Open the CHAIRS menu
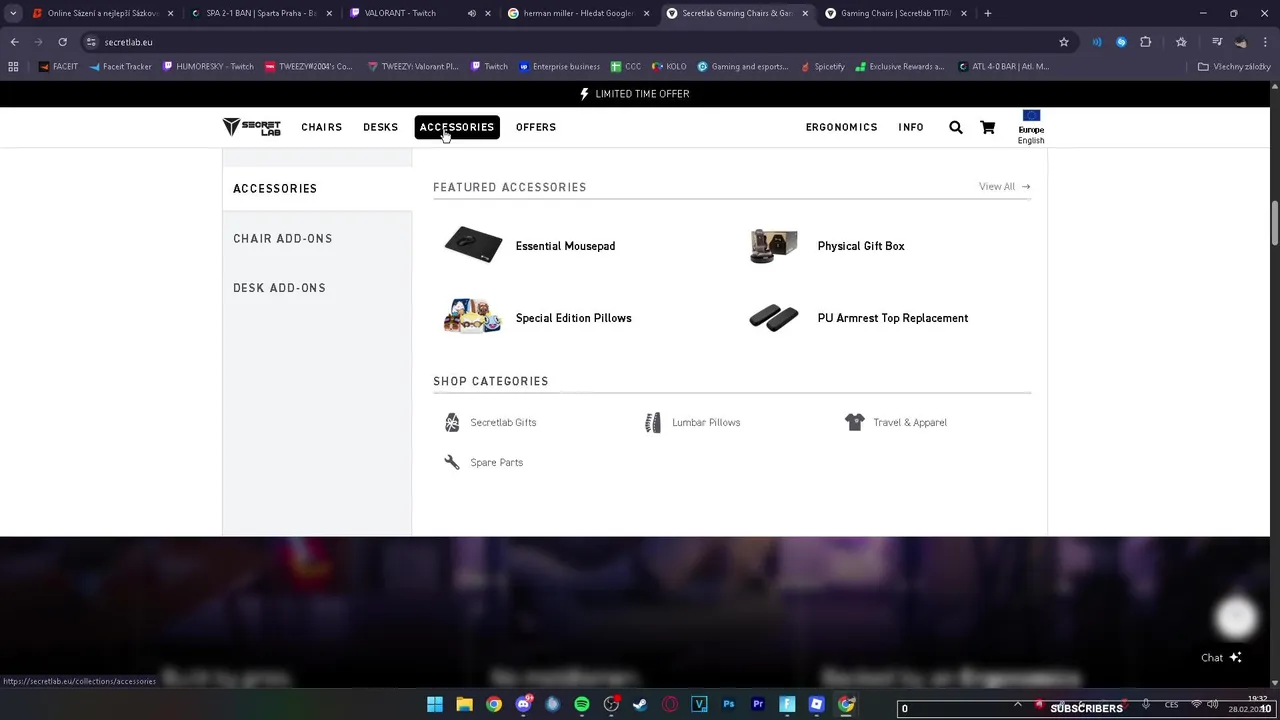This screenshot has height=720, width=1280. click(321, 127)
